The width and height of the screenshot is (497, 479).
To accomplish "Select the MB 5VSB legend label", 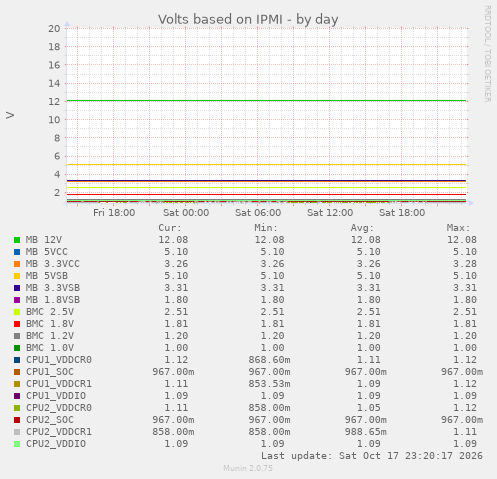I will [47, 276].
